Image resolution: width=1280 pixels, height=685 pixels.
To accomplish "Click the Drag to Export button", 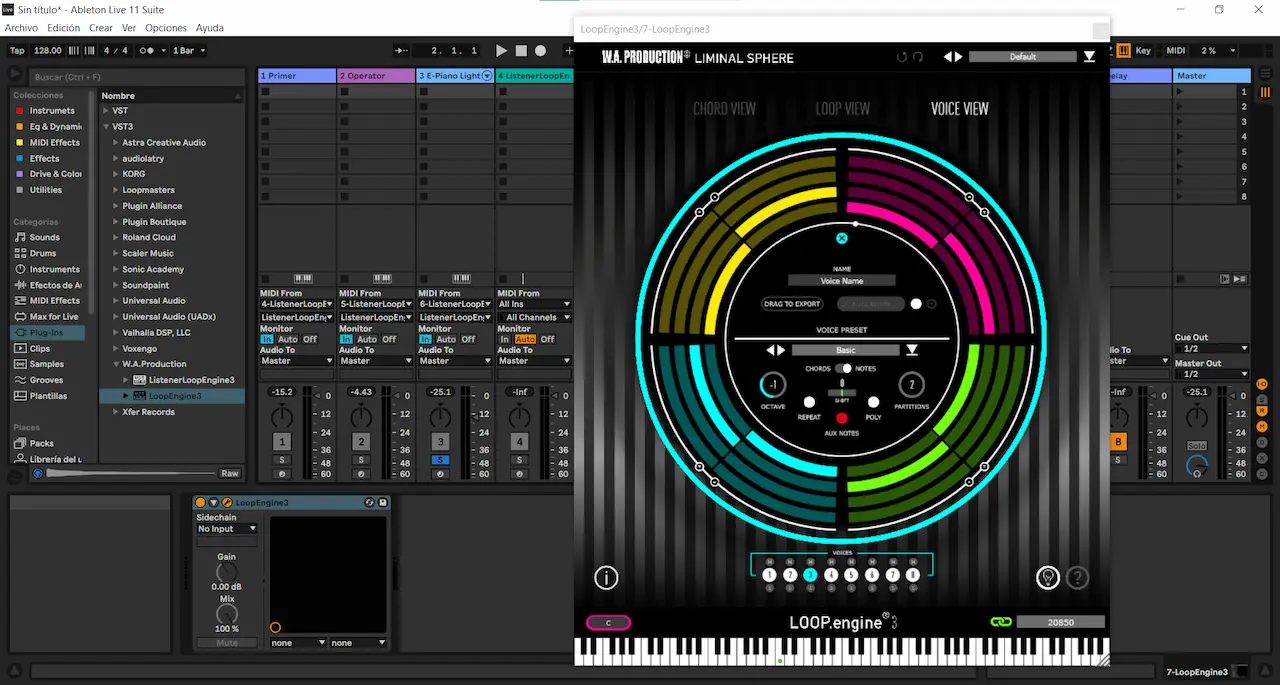I will click(793, 304).
